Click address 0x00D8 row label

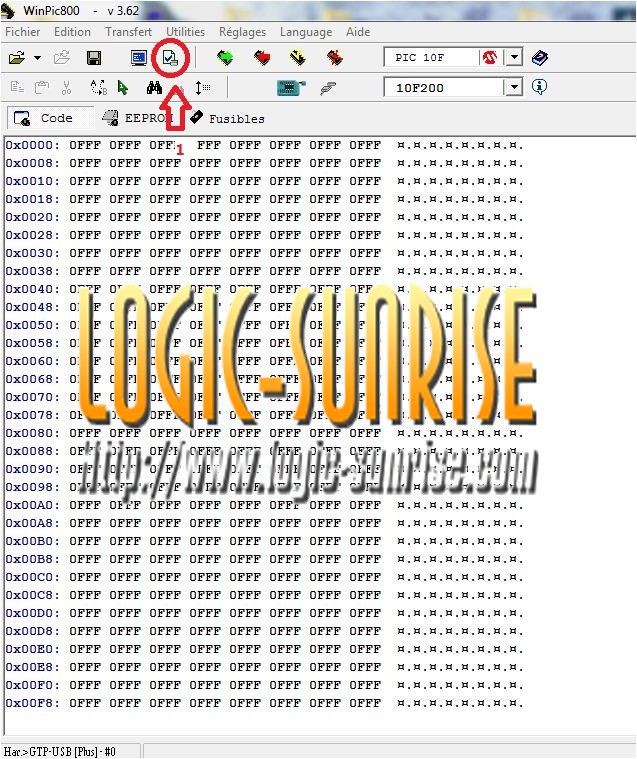32,631
